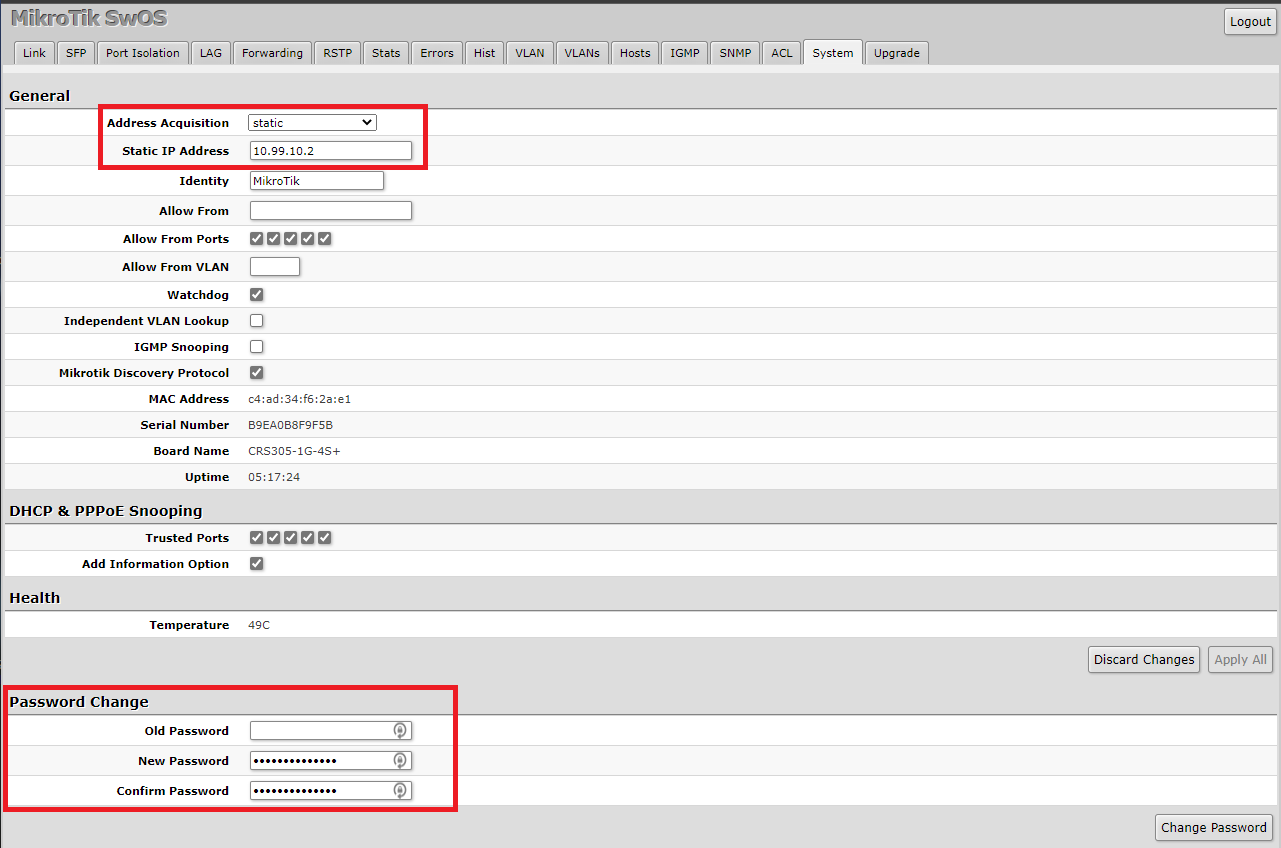Open the SNMP tab
This screenshot has width=1281, height=848.
point(735,53)
